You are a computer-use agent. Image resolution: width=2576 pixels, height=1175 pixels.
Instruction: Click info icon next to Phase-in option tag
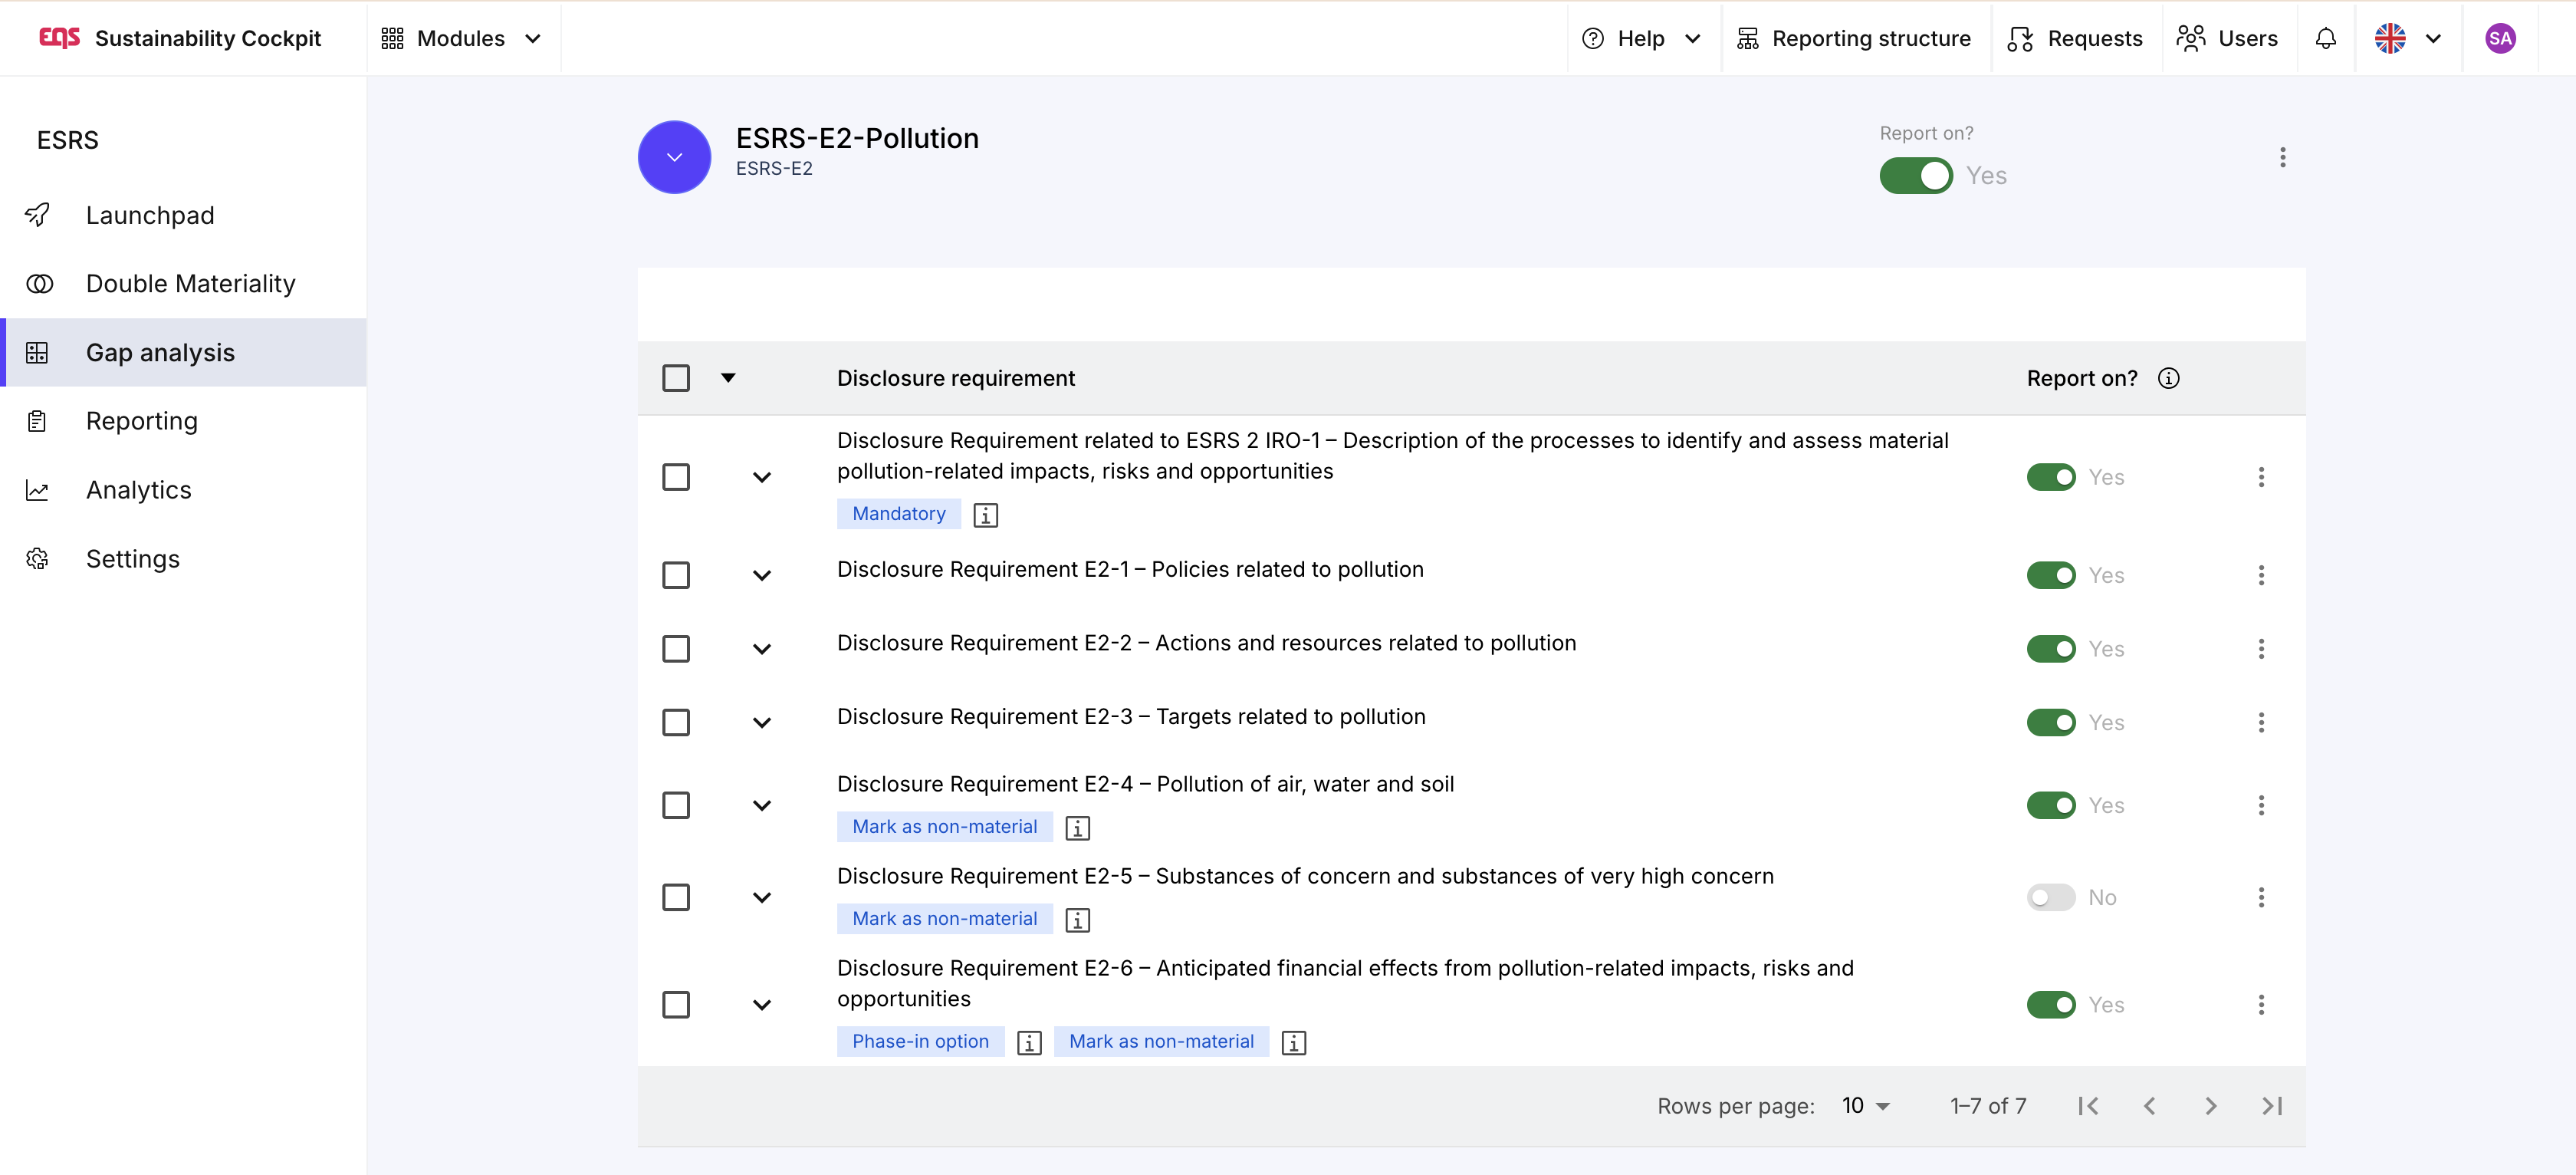tap(1029, 1043)
